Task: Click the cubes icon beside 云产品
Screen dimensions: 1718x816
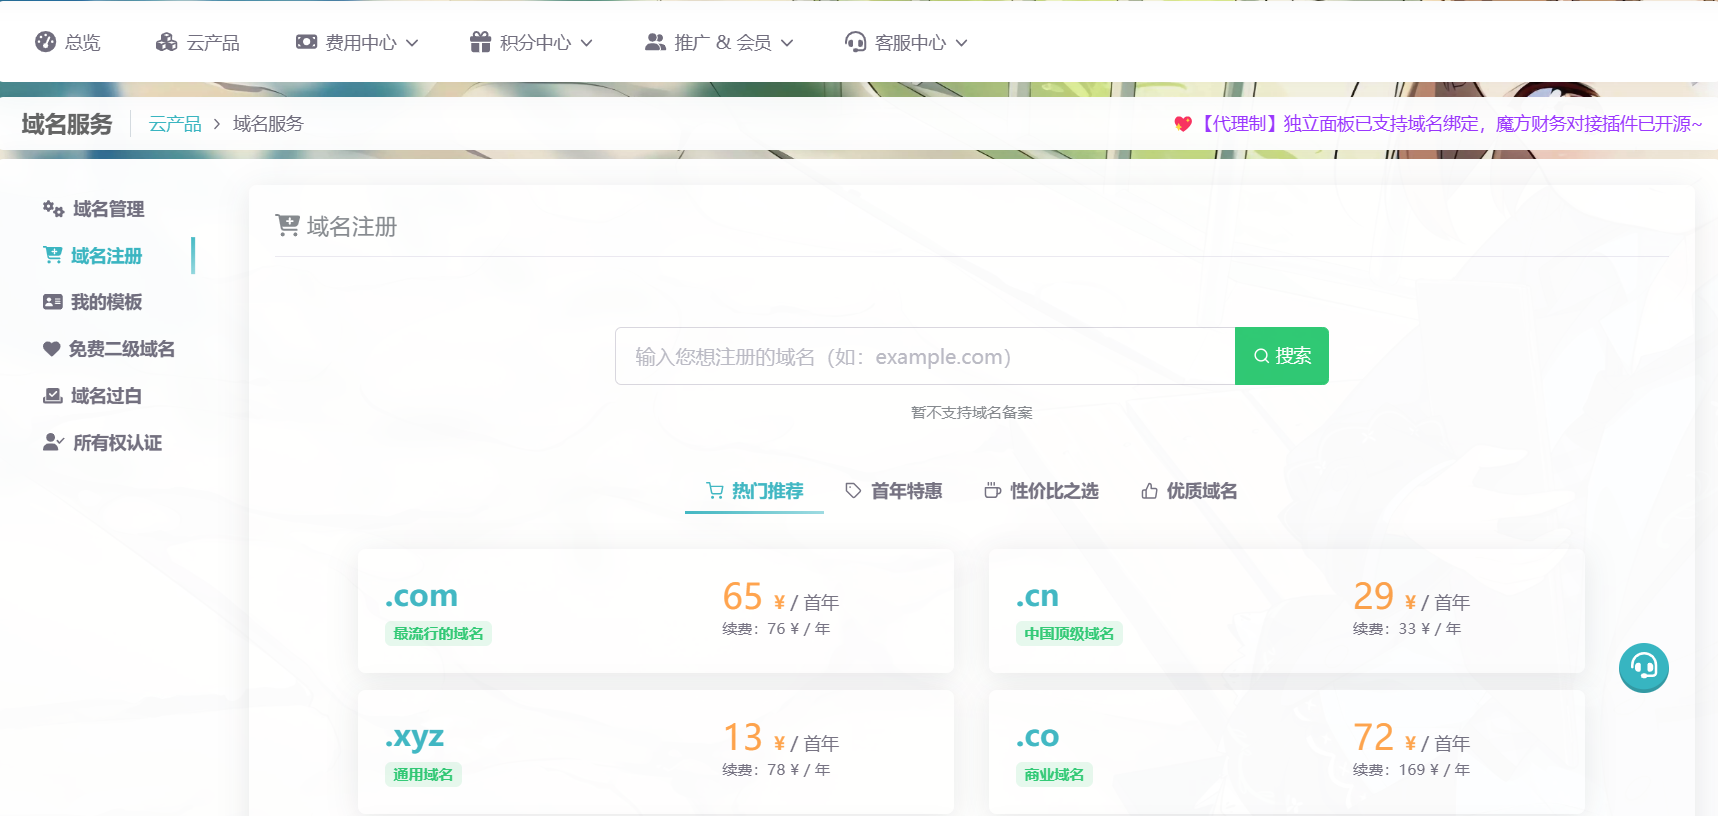Action: (x=166, y=42)
